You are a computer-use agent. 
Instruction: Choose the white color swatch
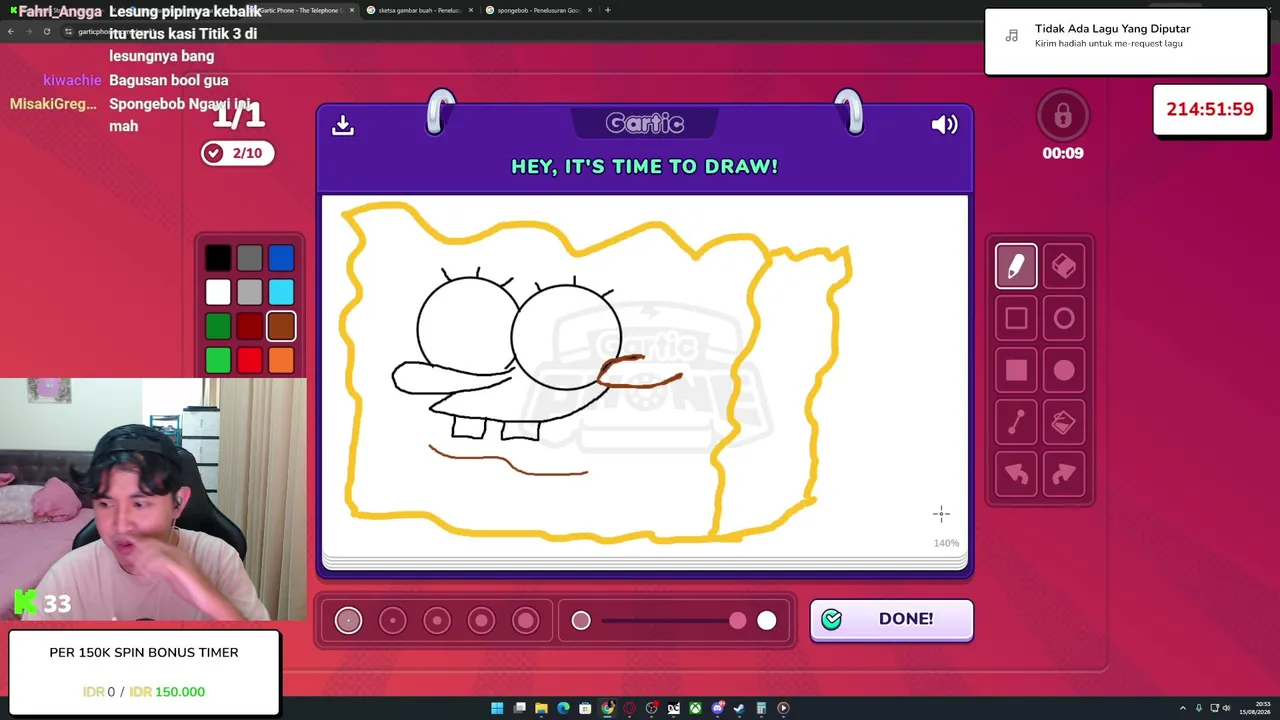(x=218, y=292)
